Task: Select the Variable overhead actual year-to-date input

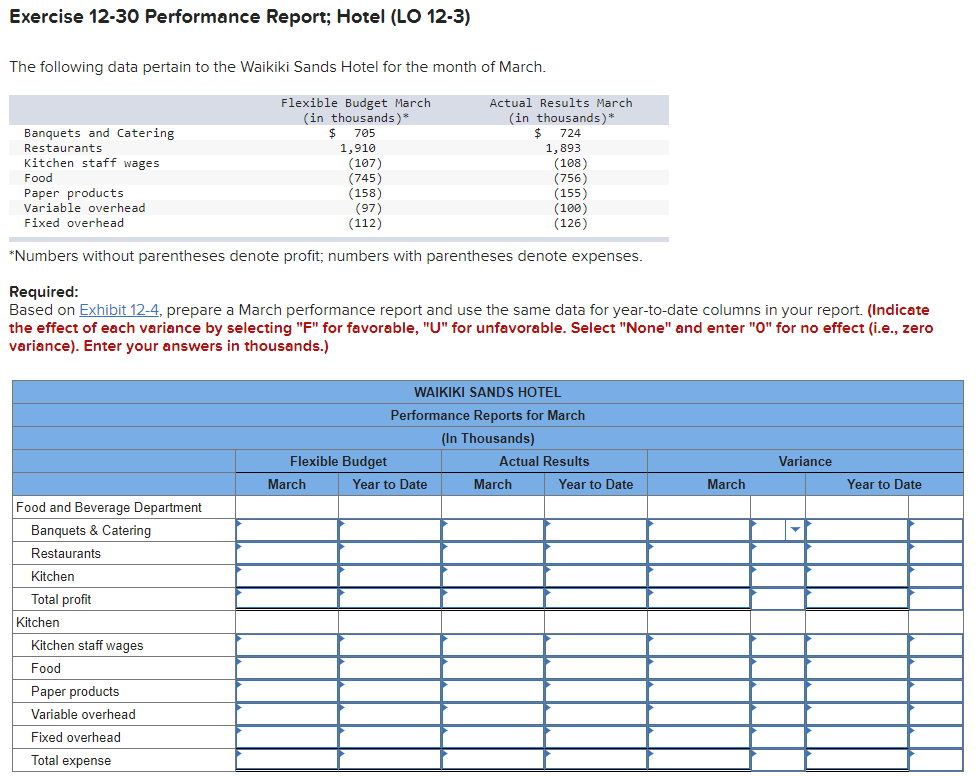Action: pos(597,714)
